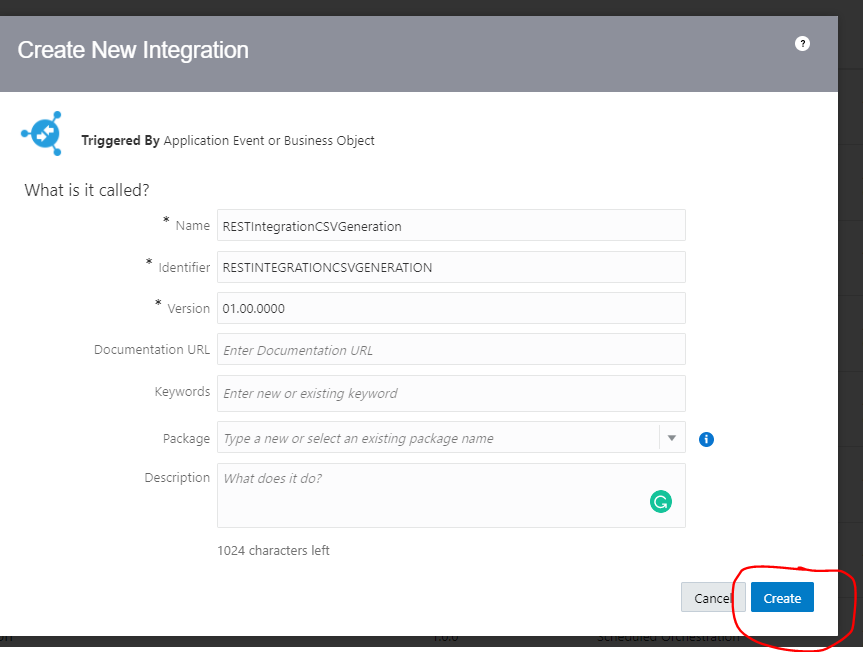This screenshot has height=652, width=863.
Task: Click the Grammarly icon in Description
Action: [660, 501]
